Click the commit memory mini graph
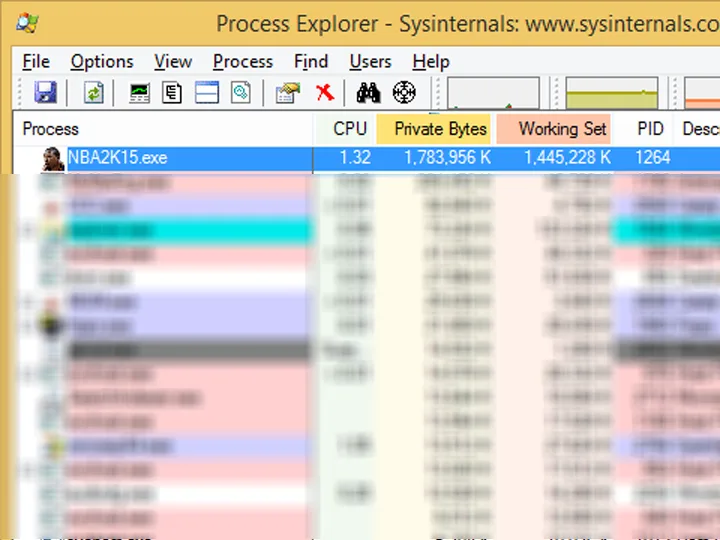The width and height of the screenshot is (720, 540). [x=612, y=93]
